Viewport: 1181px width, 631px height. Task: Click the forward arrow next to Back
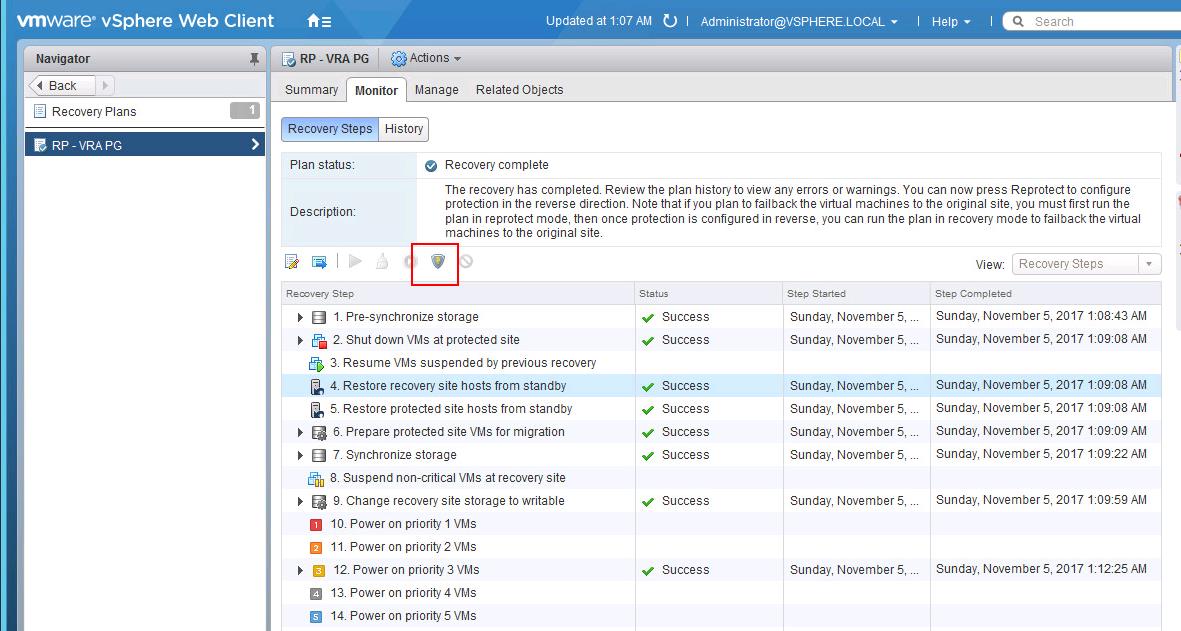pyautogui.click(x=105, y=86)
